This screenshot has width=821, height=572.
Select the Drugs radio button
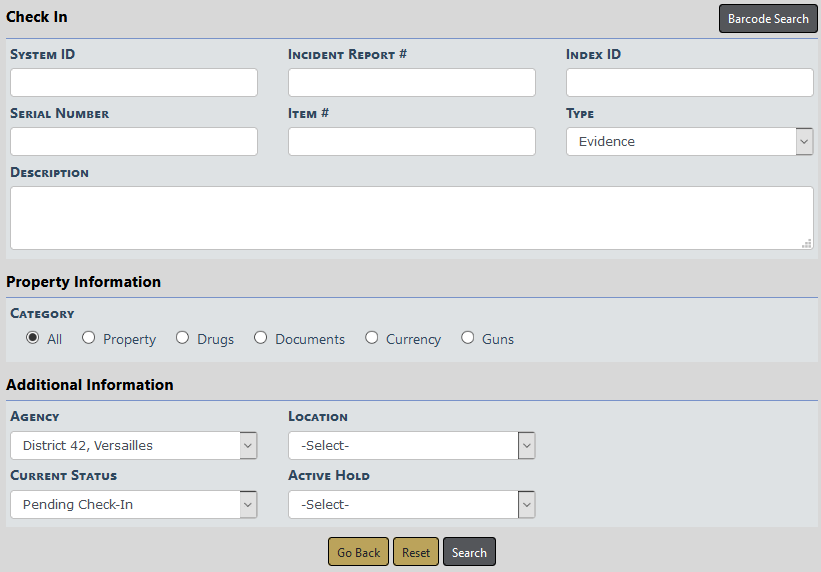(182, 338)
